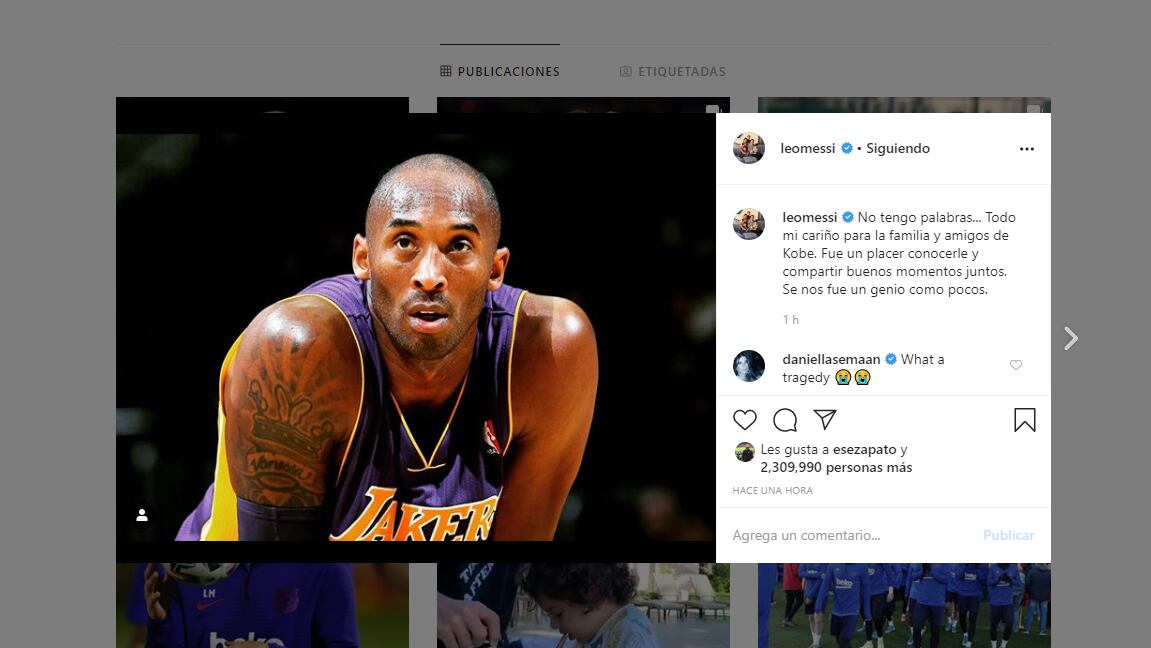Viewport: 1151px width, 648px height.
Task: Like daniellasemaan's comment with small heart
Action: [1016, 366]
